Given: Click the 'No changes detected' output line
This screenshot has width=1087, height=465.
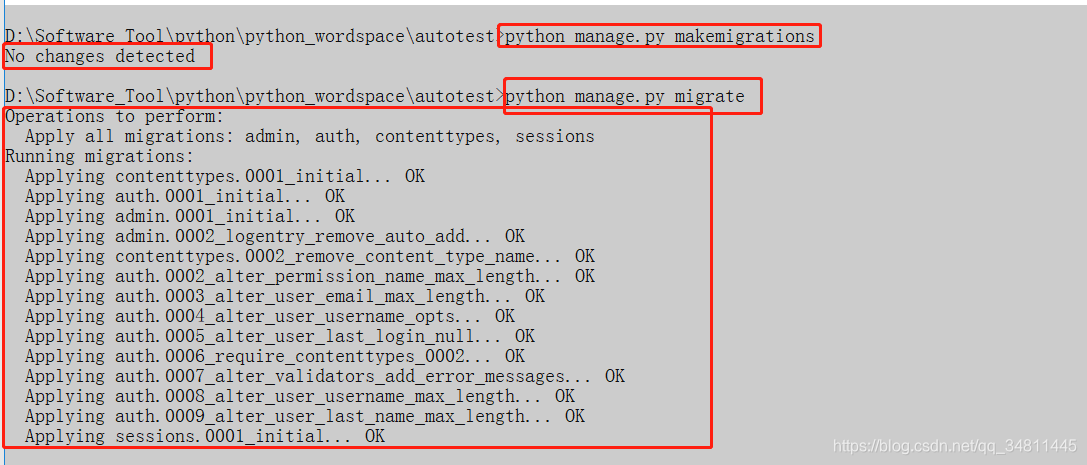Looking at the screenshot, I should pyautogui.click(x=101, y=56).
